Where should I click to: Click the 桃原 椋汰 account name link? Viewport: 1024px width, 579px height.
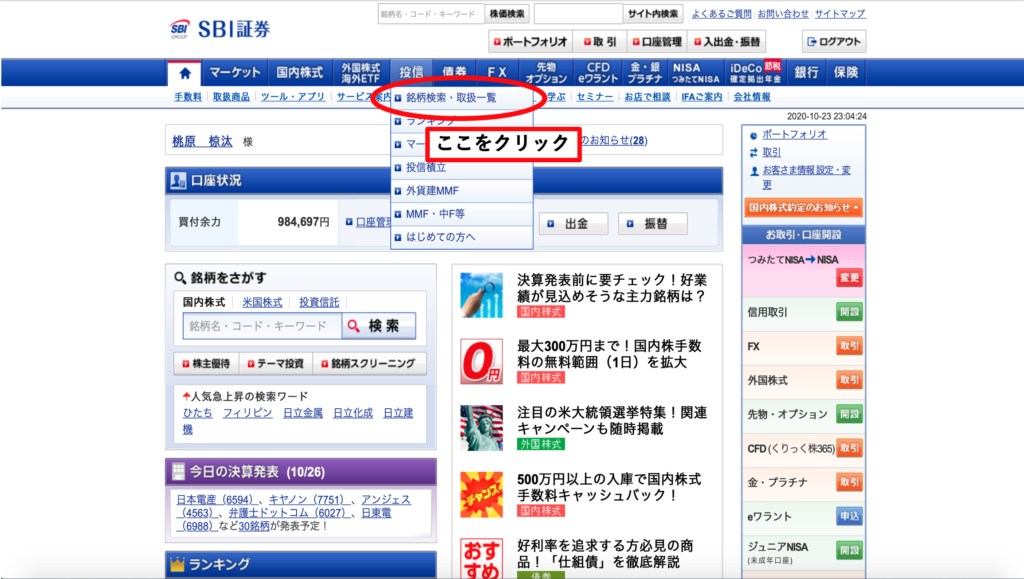click(202, 141)
